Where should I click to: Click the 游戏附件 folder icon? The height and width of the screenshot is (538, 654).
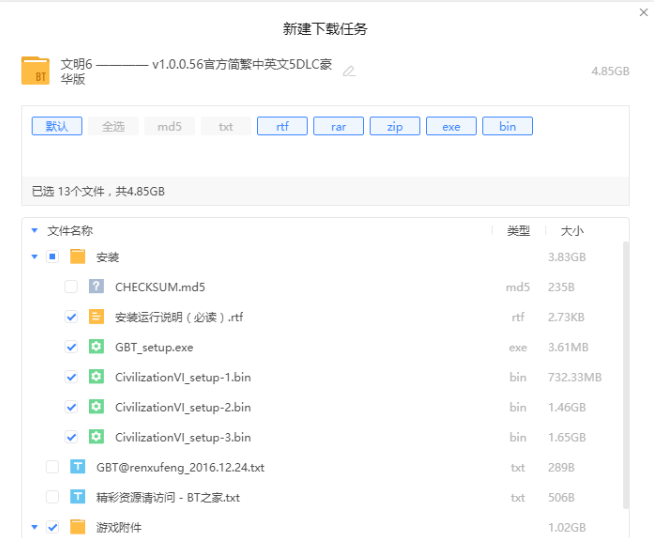[x=77, y=527]
